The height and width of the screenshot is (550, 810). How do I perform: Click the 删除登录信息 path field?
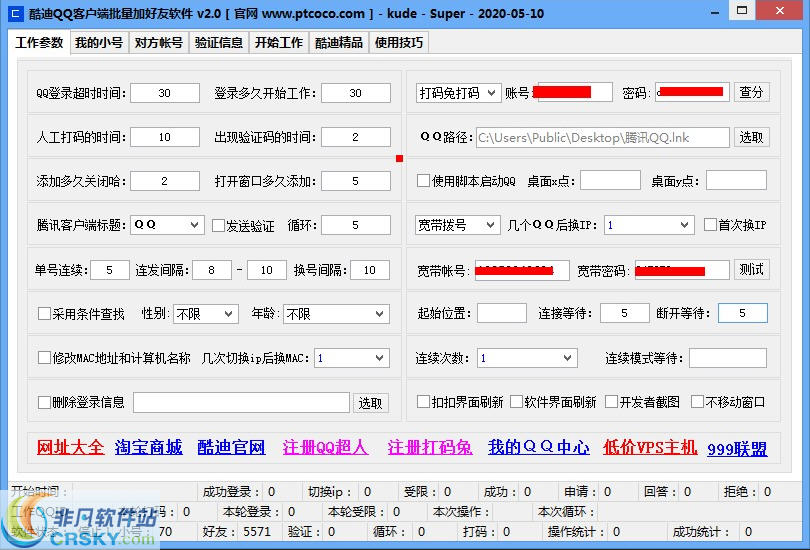(241, 403)
